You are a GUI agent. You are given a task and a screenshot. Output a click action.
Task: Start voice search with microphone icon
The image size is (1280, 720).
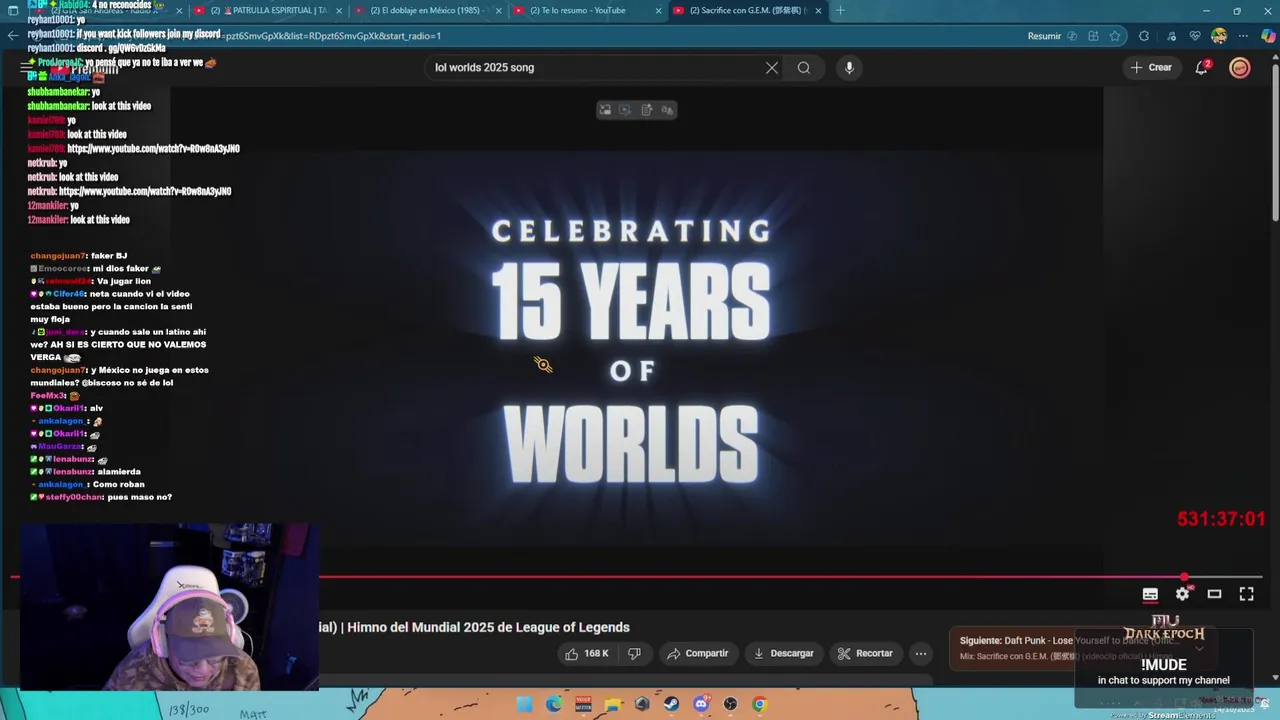[x=849, y=68]
